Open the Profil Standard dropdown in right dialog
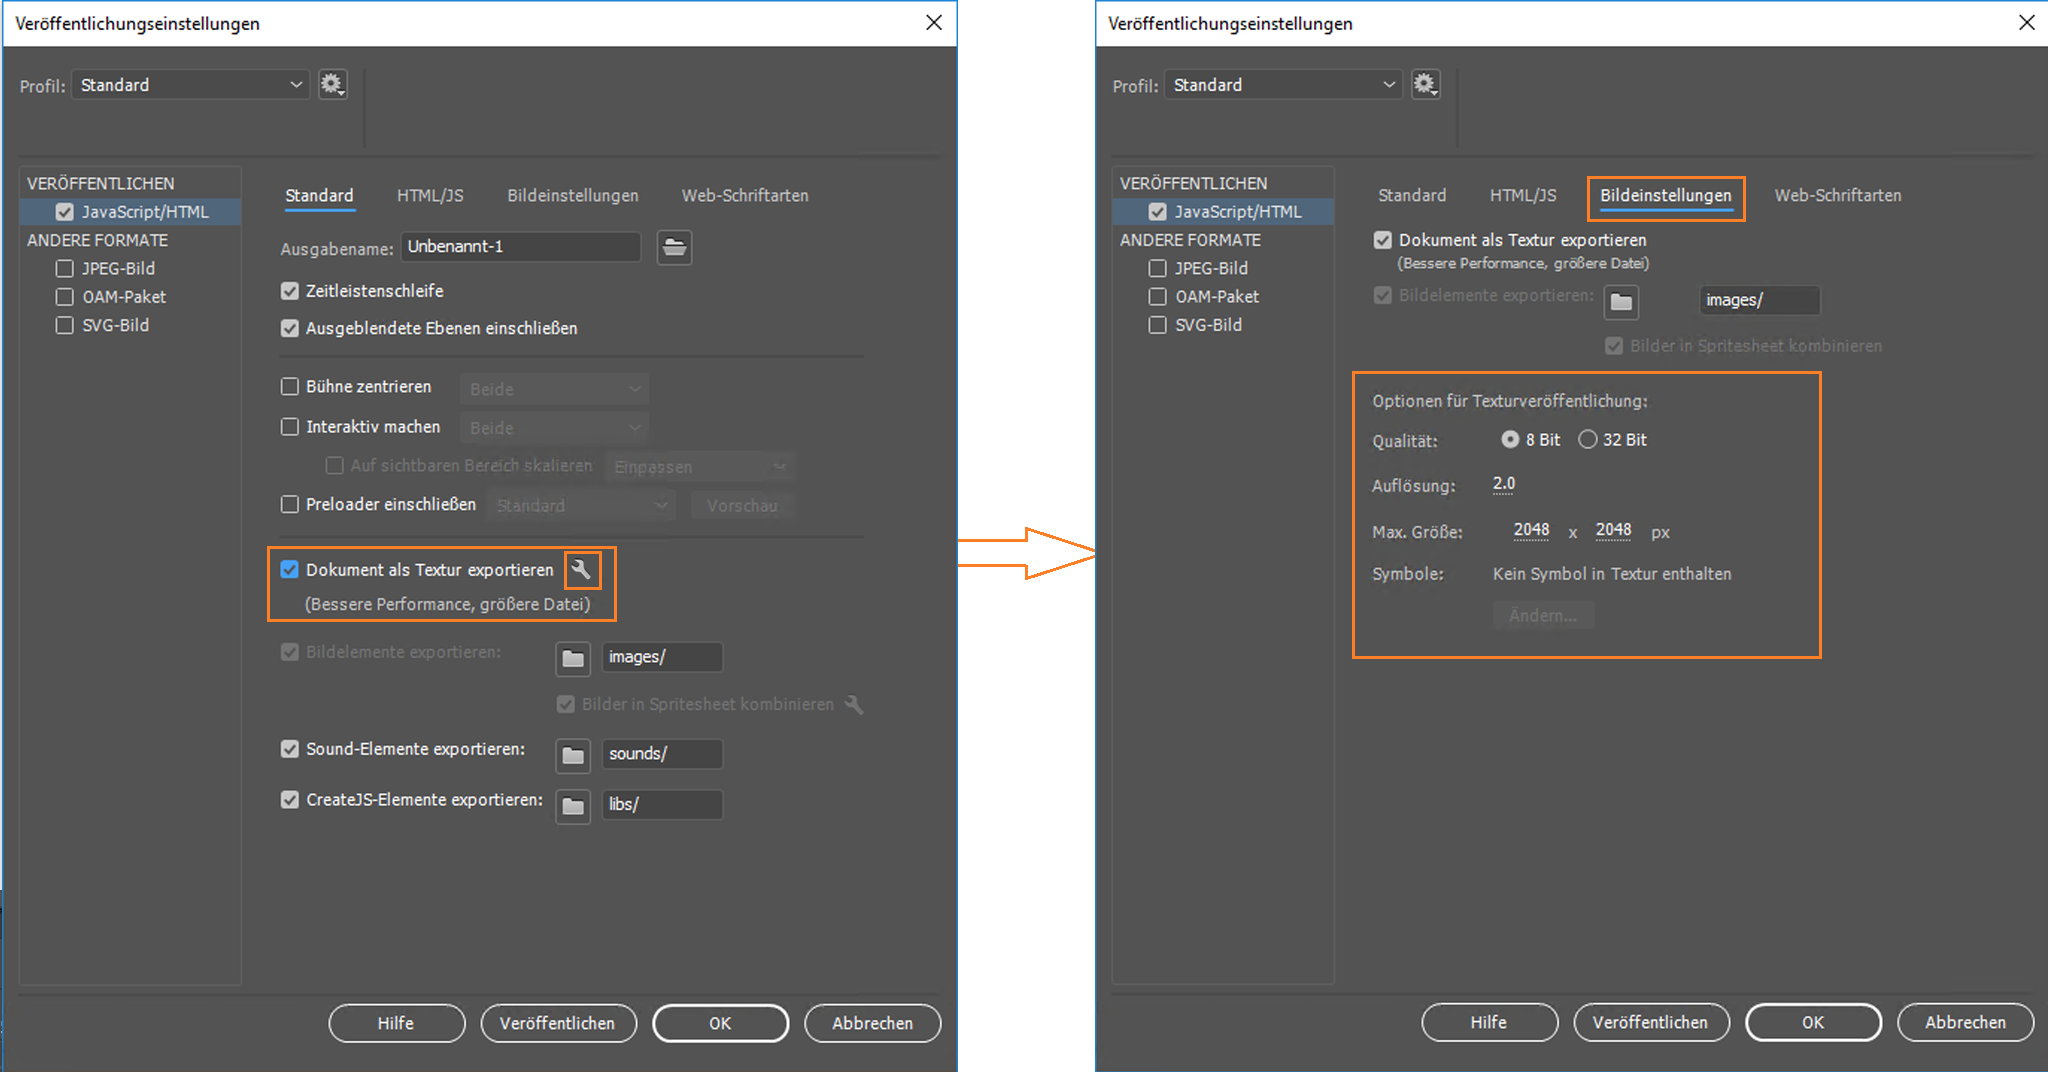Image resolution: width=2048 pixels, height=1072 pixels. 1283,85
